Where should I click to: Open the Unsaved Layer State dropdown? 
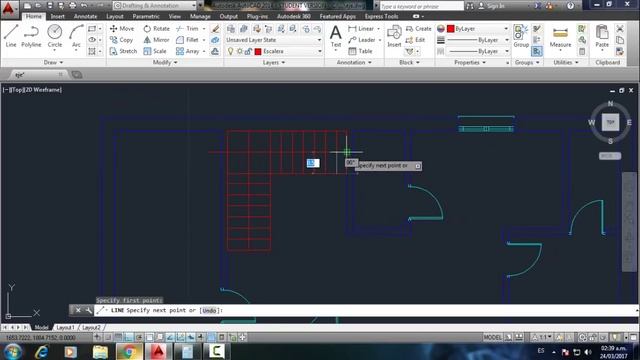point(274,40)
